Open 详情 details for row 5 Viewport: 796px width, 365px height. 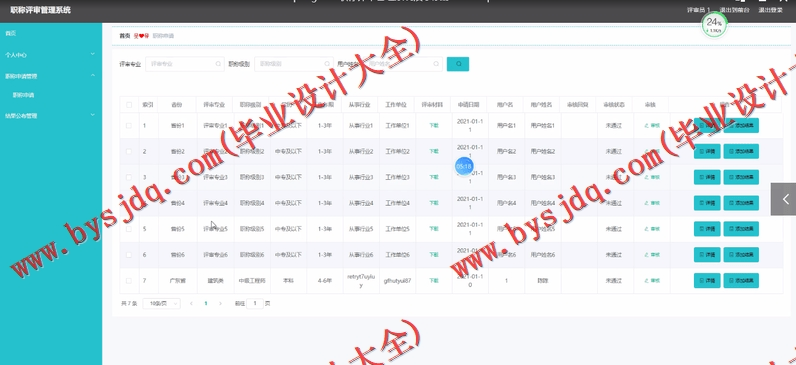[x=707, y=229]
